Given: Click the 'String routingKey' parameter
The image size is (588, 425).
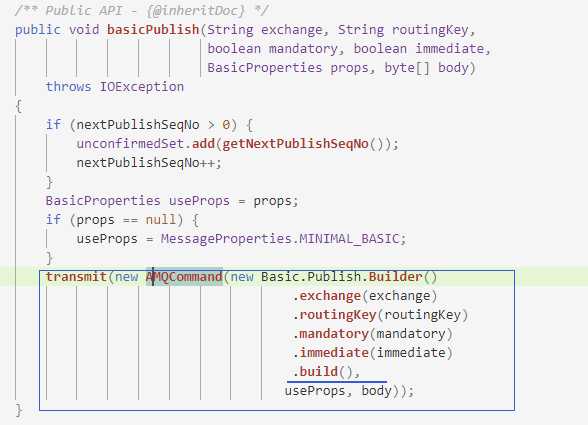Looking at the screenshot, I should 403,30.
